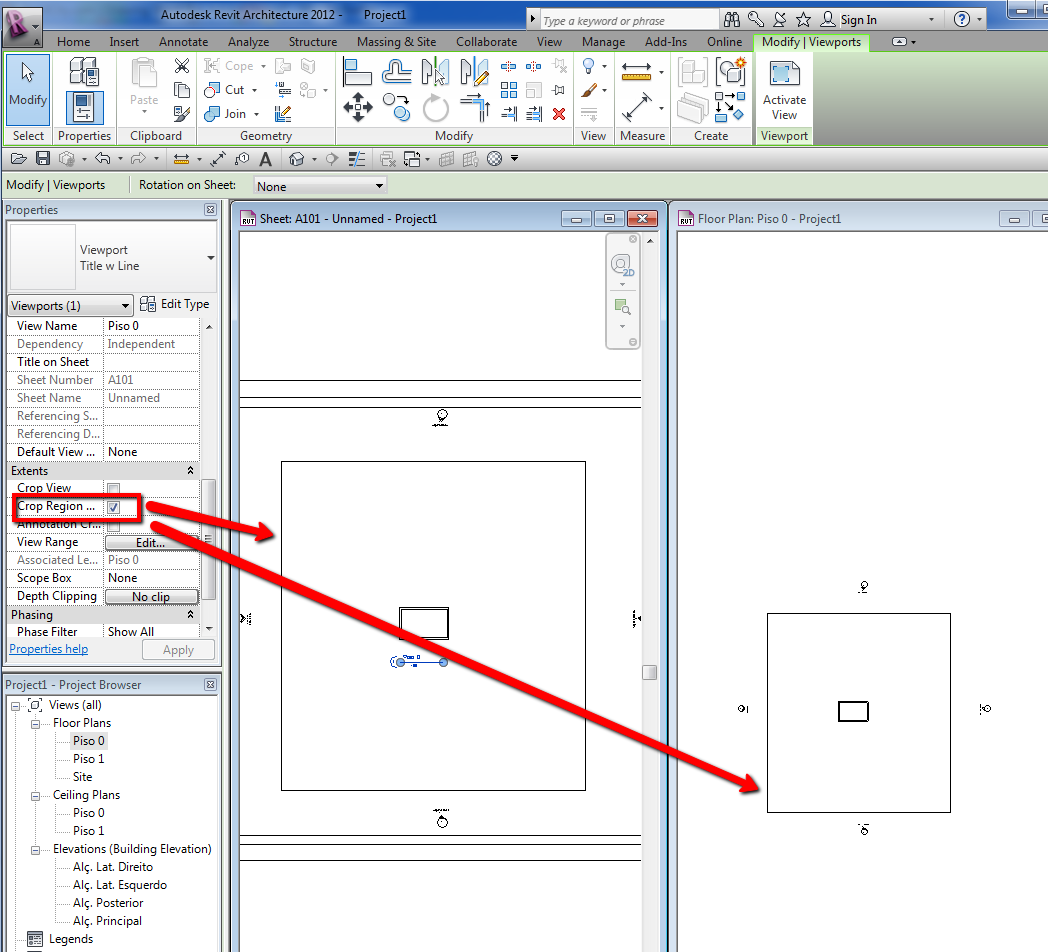The image size is (1048, 952).
Task: Open the Viewports (1) filter dropdown
Action: 70,306
